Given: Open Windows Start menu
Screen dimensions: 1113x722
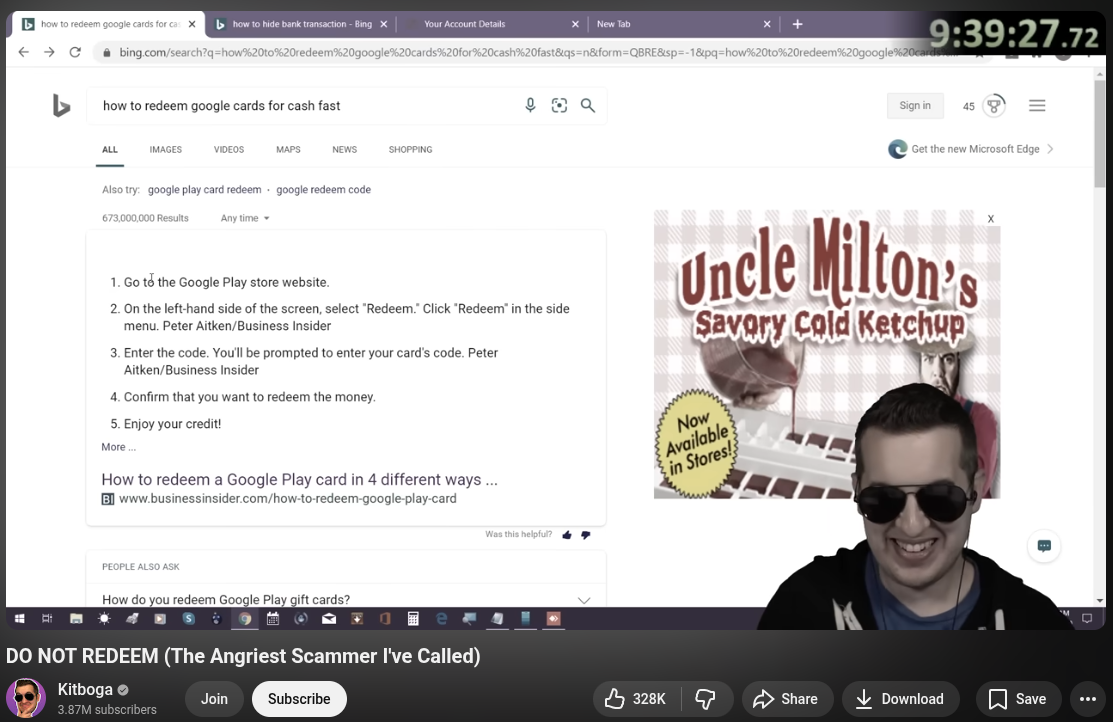Looking at the screenshot, I should point(20,619).
